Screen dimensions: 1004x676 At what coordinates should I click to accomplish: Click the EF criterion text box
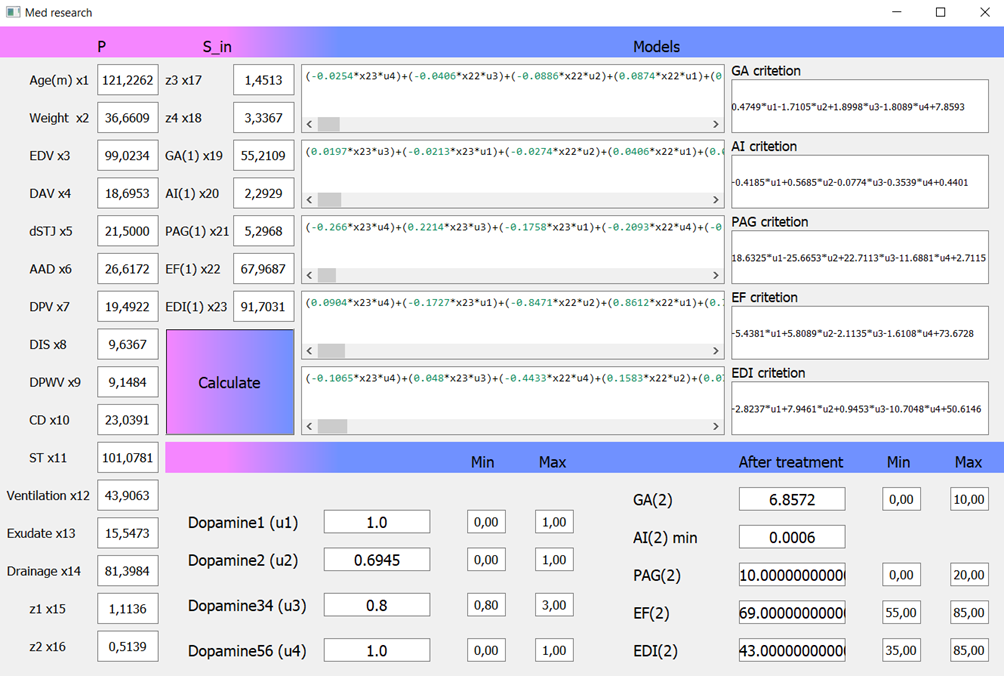[x=859, y=331]
